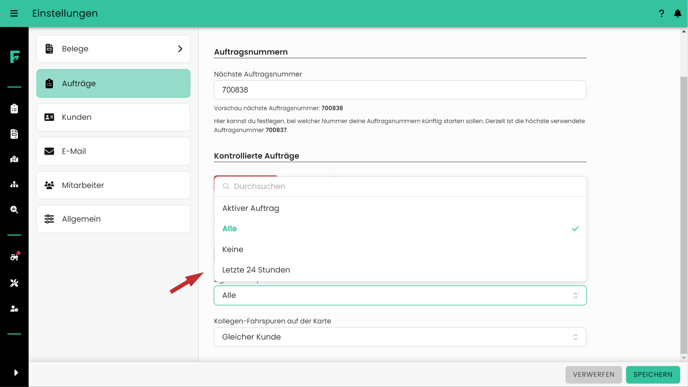Open the hamburger menu in top bar
This screenshot has width=688, height=387.
pos(14,14)
